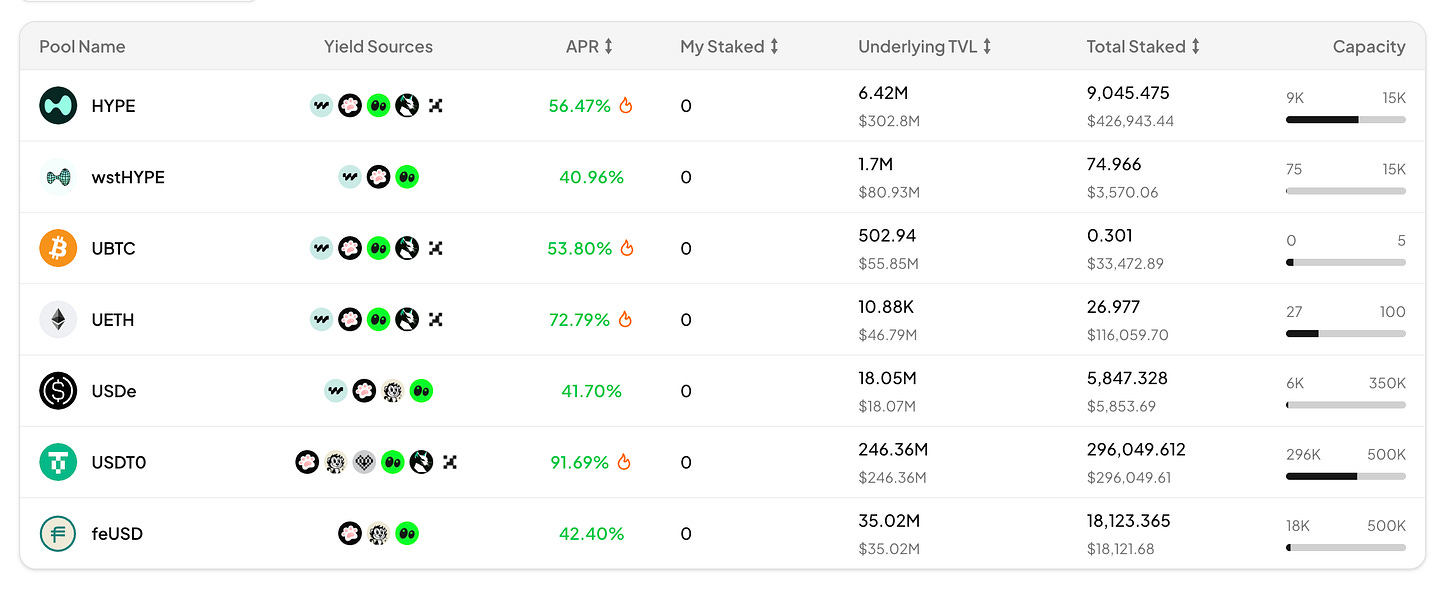
Task: Click the black bird yield icon in UETH row
Action: tap(406, 320)
